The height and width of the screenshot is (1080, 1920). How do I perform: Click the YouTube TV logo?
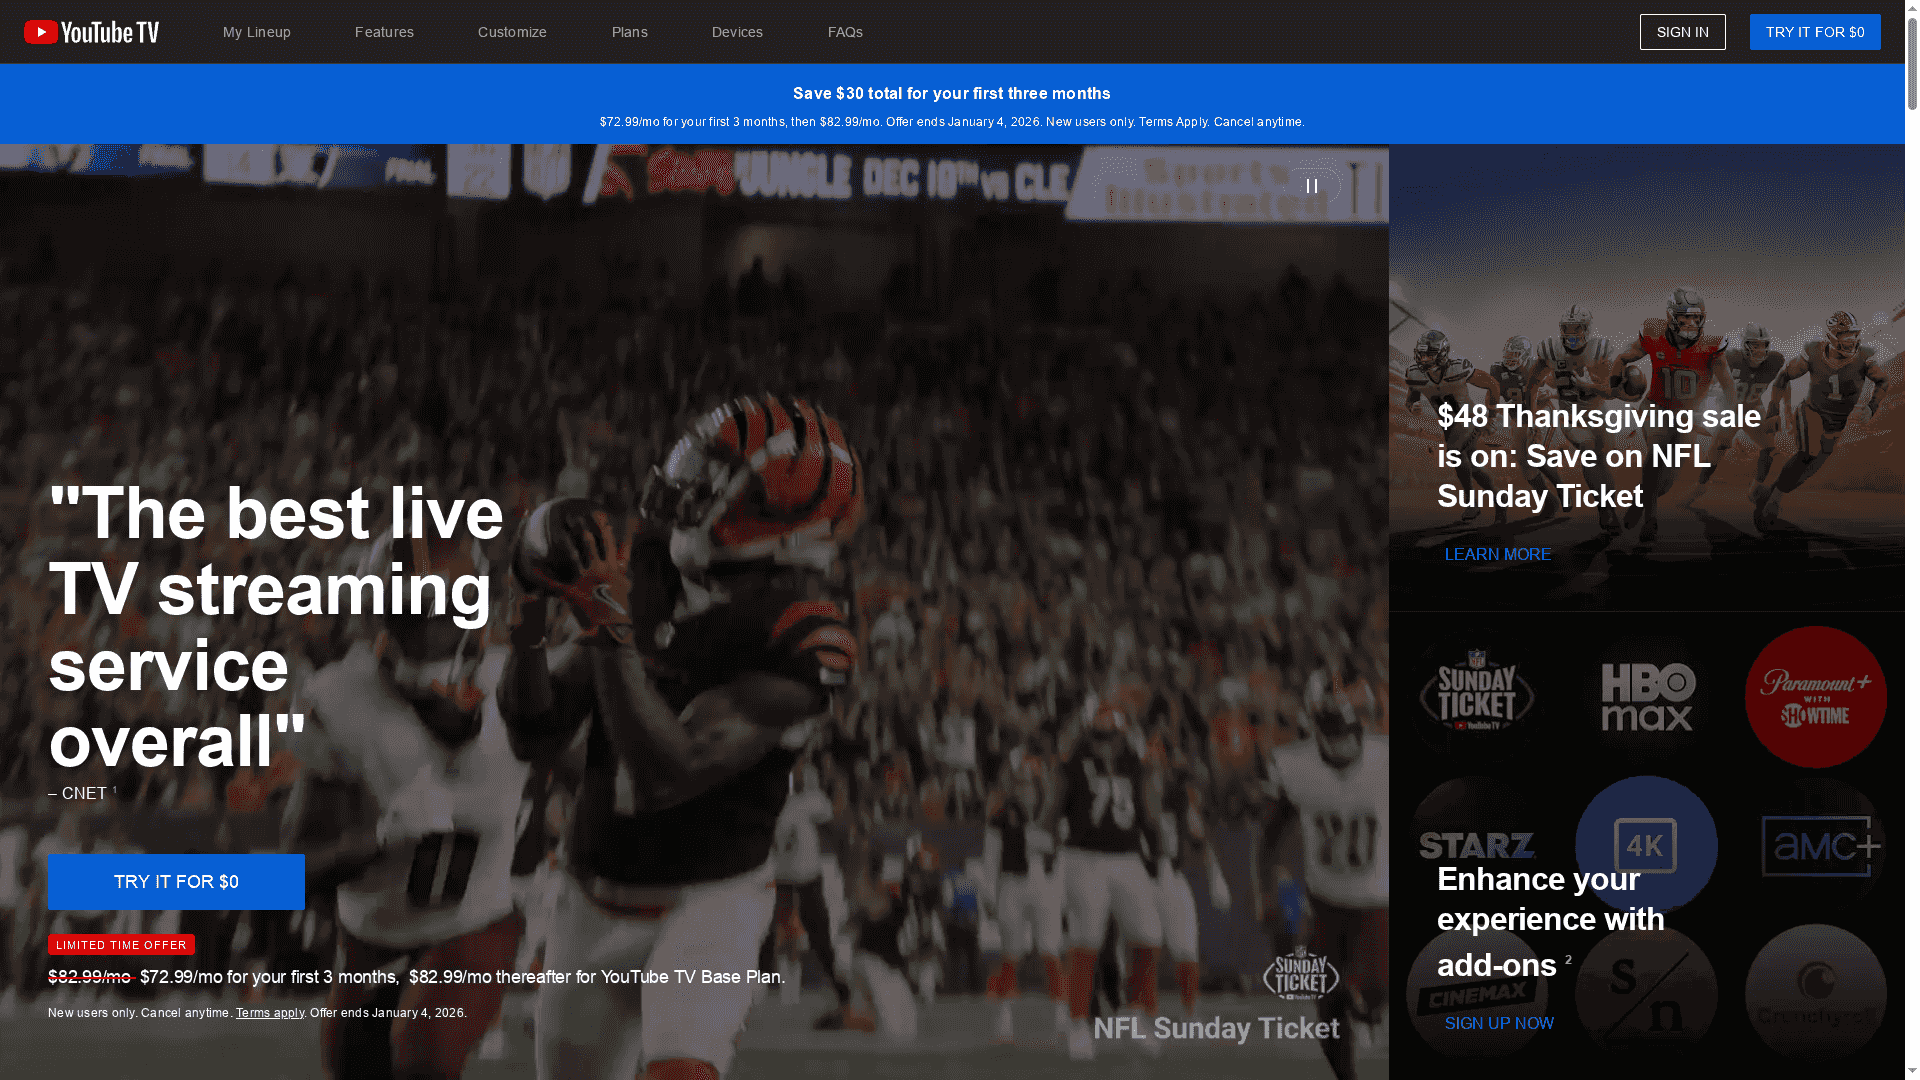tap(91, 31)
